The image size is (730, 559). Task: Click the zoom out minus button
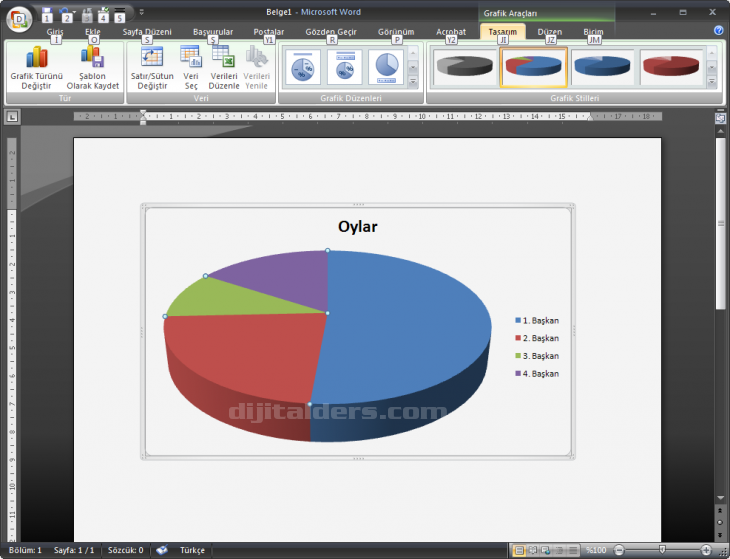tap(619, 550)
